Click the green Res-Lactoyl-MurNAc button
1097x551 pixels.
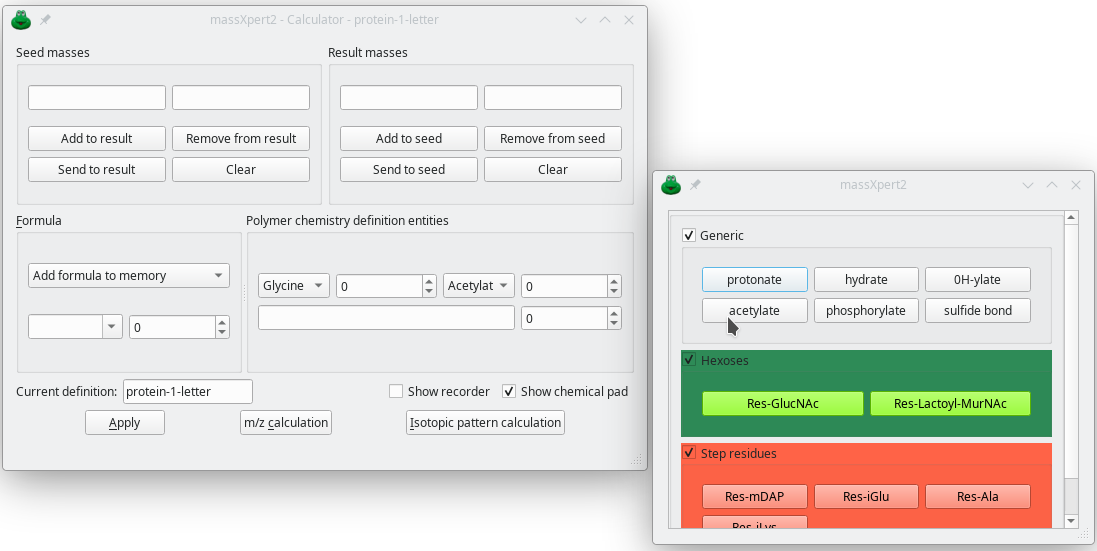[x=950, y=403]
